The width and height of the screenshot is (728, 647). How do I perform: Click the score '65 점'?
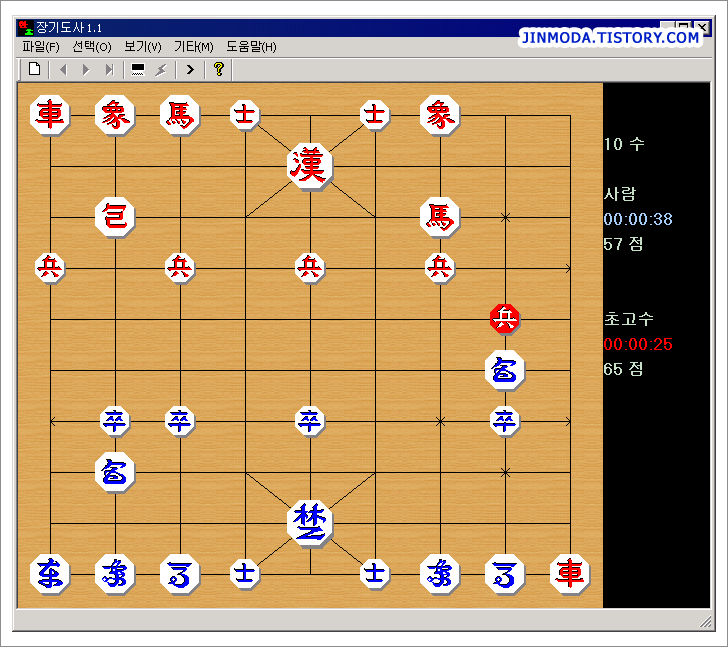(x=624, y=369)
